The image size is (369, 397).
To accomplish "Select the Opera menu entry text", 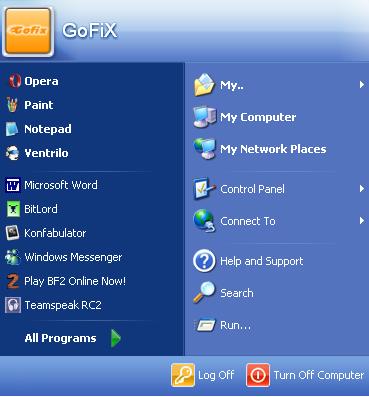I will click(x=41, y=81).
